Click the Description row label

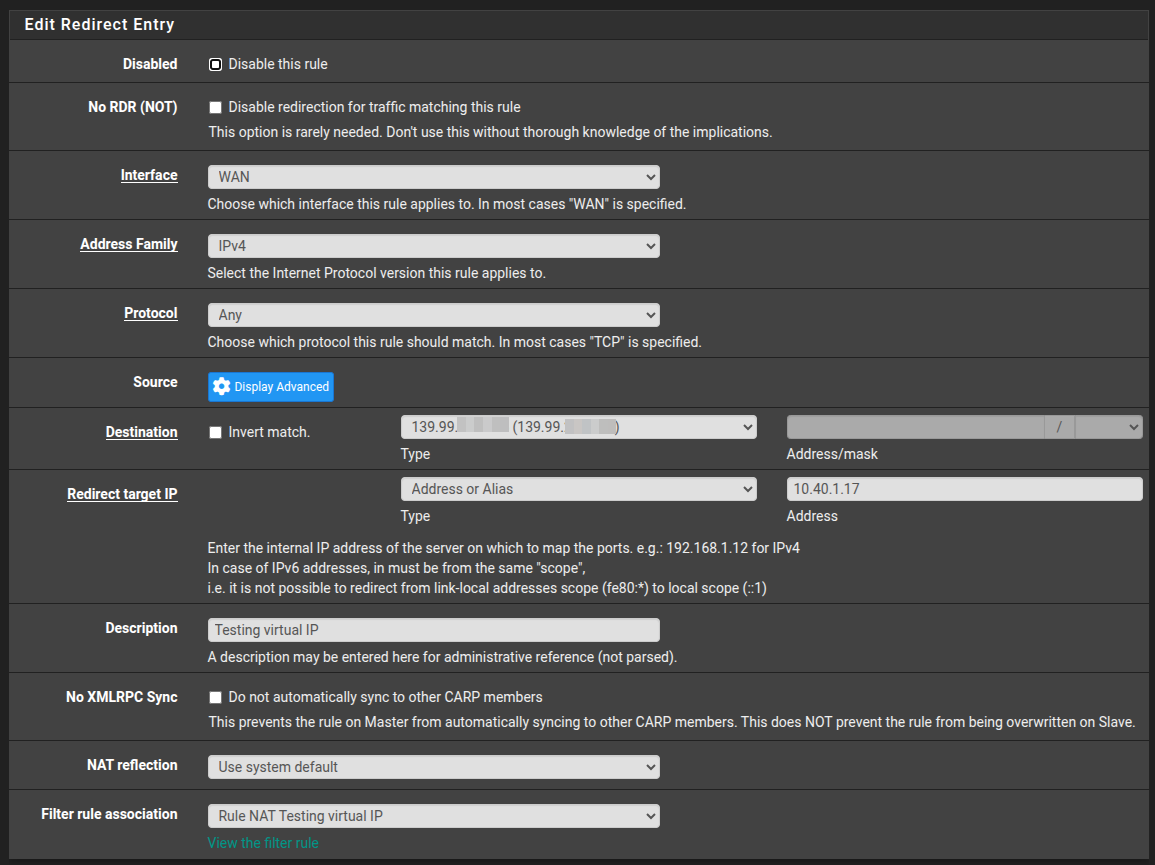coord(141,628)
